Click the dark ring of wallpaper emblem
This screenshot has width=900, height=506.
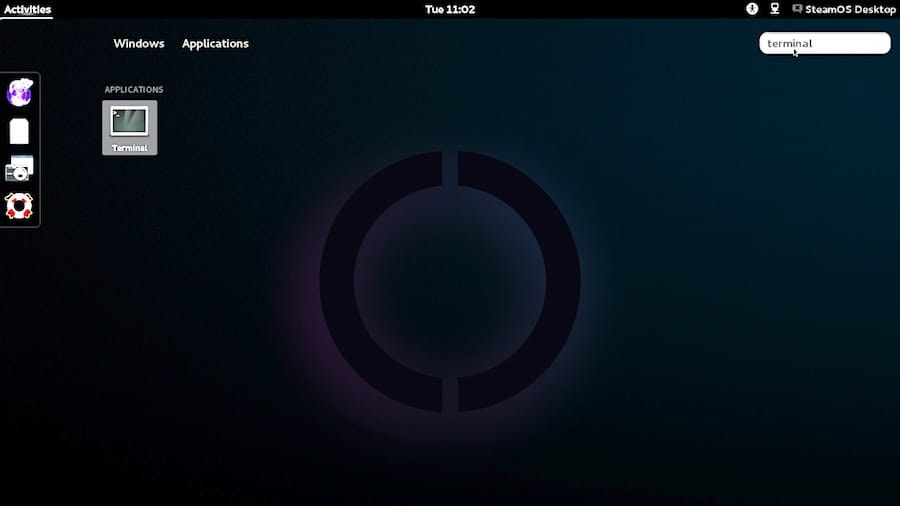(x=336, y=281)
